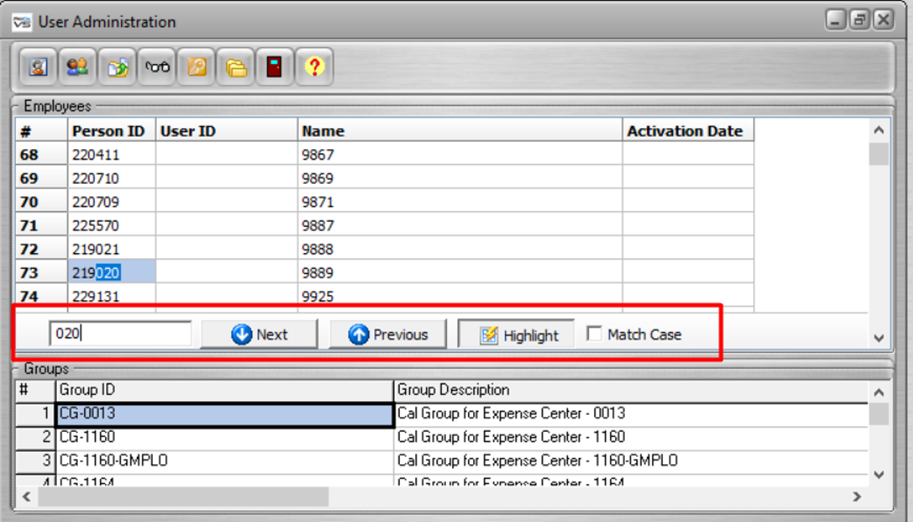Viewport: 913px width, 522px height.
Task: Click the Groups vertical scrollbar thumb
Action: coord(879,414)
